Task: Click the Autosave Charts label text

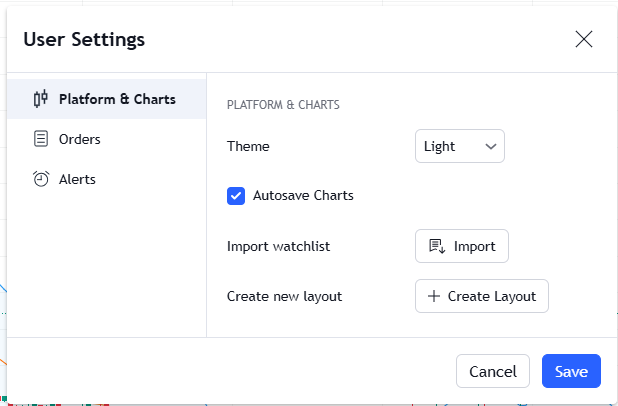Action: [x=303, y=196]
